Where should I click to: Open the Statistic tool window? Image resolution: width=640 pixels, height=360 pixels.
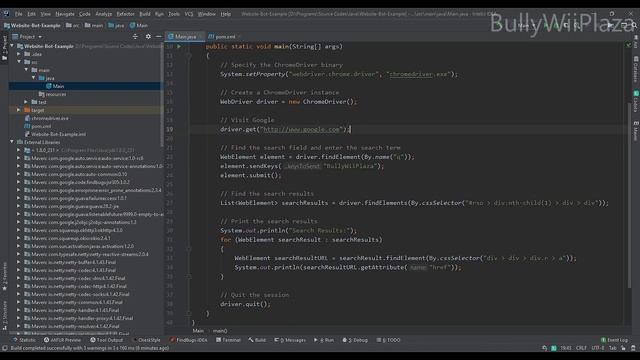pos(24,340)
